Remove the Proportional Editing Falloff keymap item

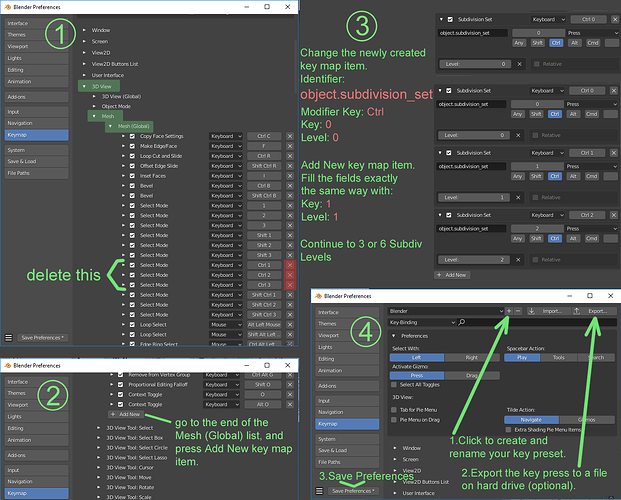click(x=290, y=384)
